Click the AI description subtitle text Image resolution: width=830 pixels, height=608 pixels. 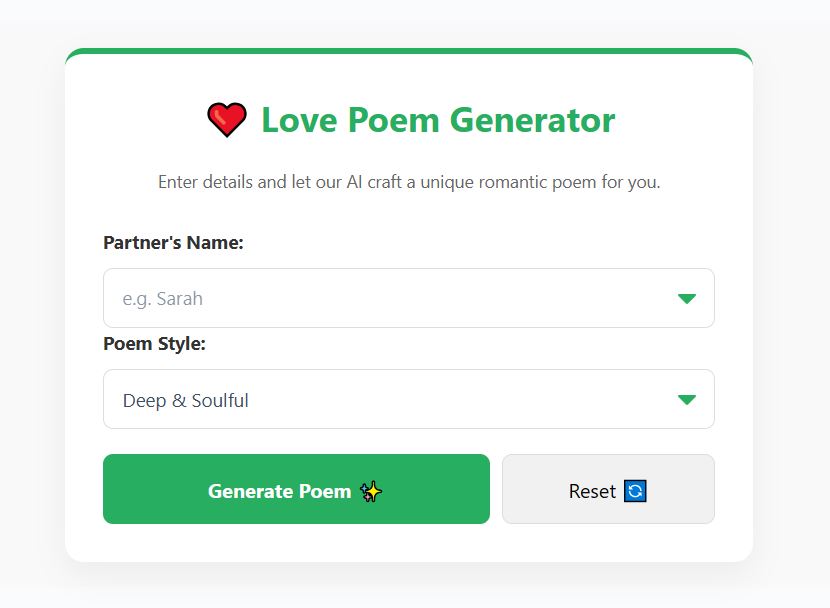408,182
